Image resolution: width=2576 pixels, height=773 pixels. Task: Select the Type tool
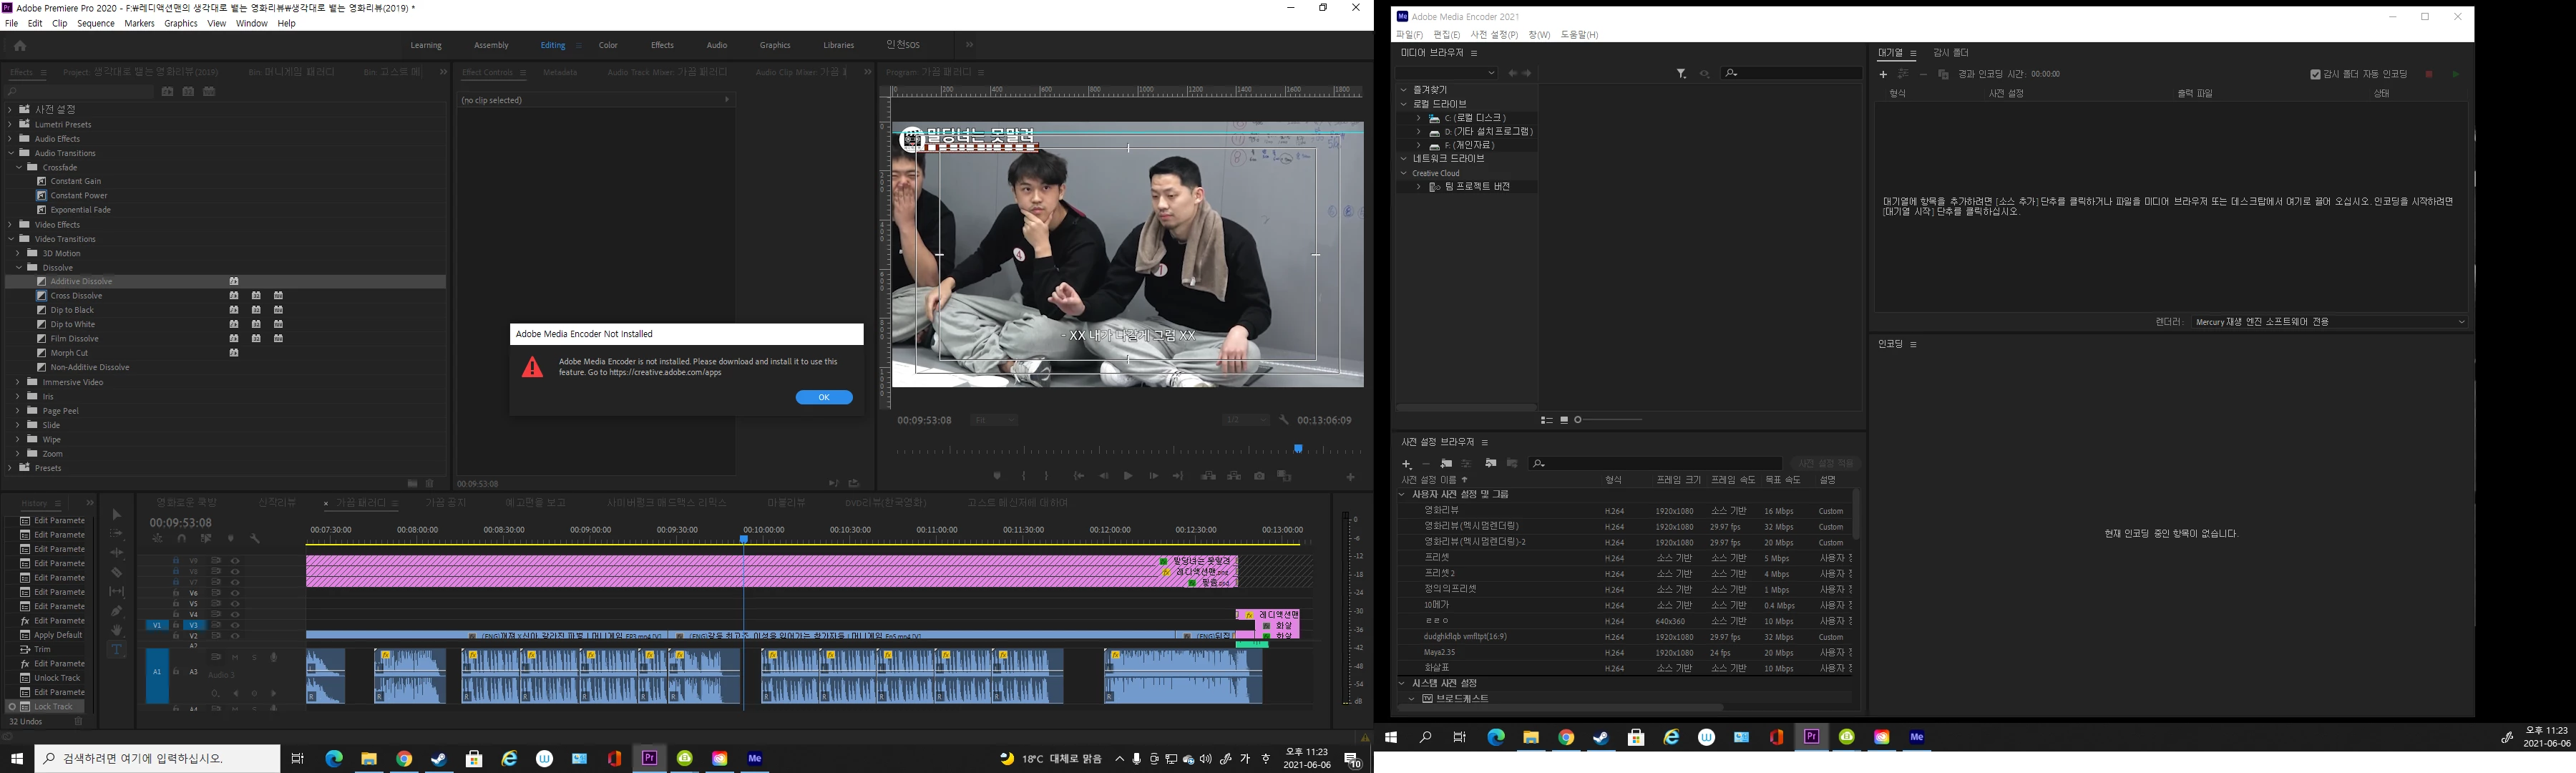(x=116, y=649)
